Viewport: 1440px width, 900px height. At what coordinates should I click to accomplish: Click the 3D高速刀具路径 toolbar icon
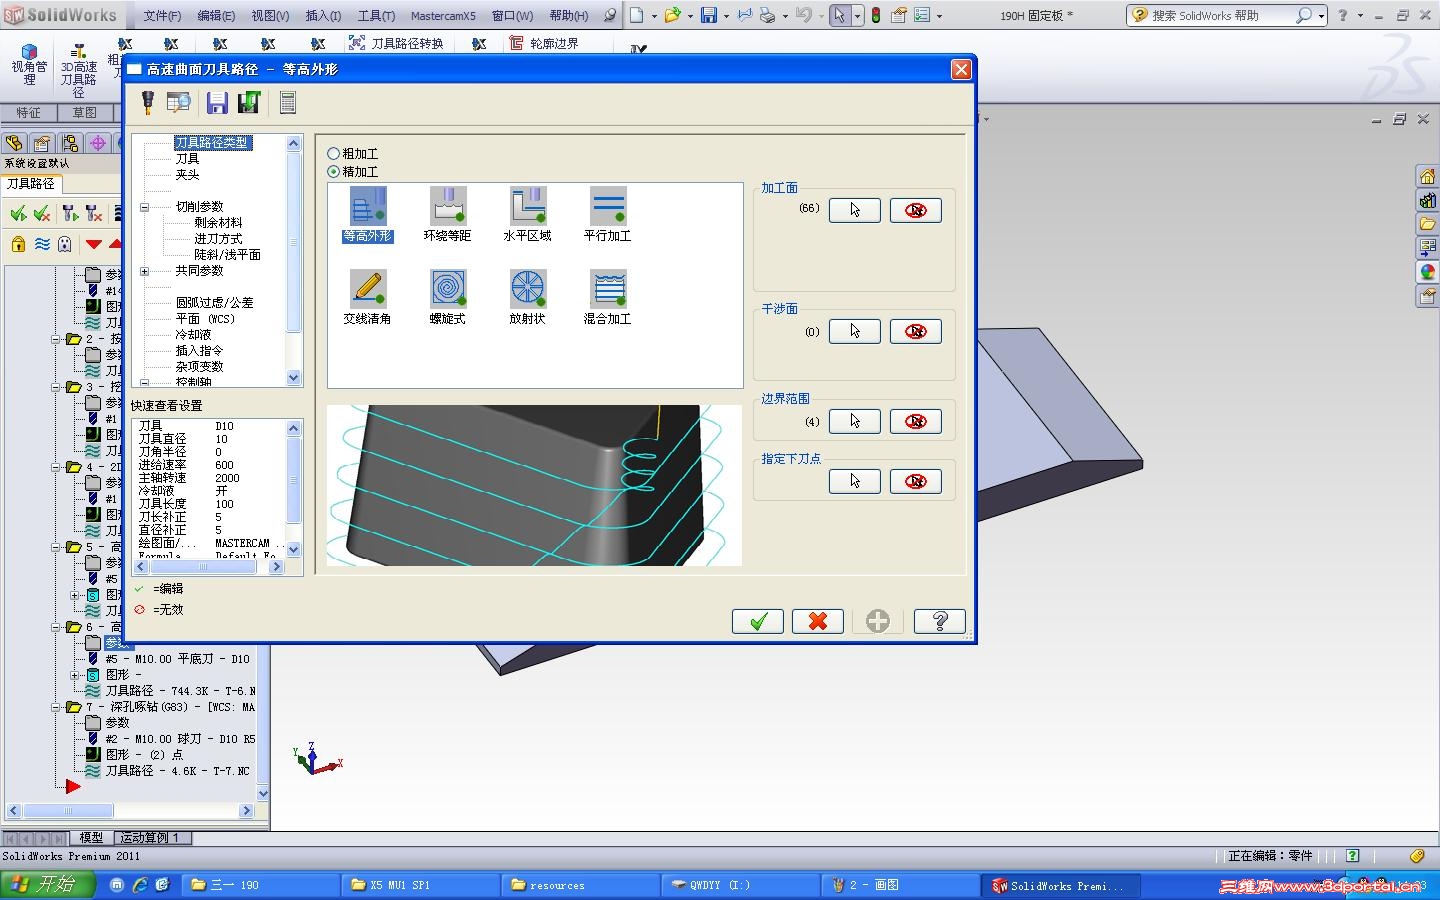pos(78,70)
